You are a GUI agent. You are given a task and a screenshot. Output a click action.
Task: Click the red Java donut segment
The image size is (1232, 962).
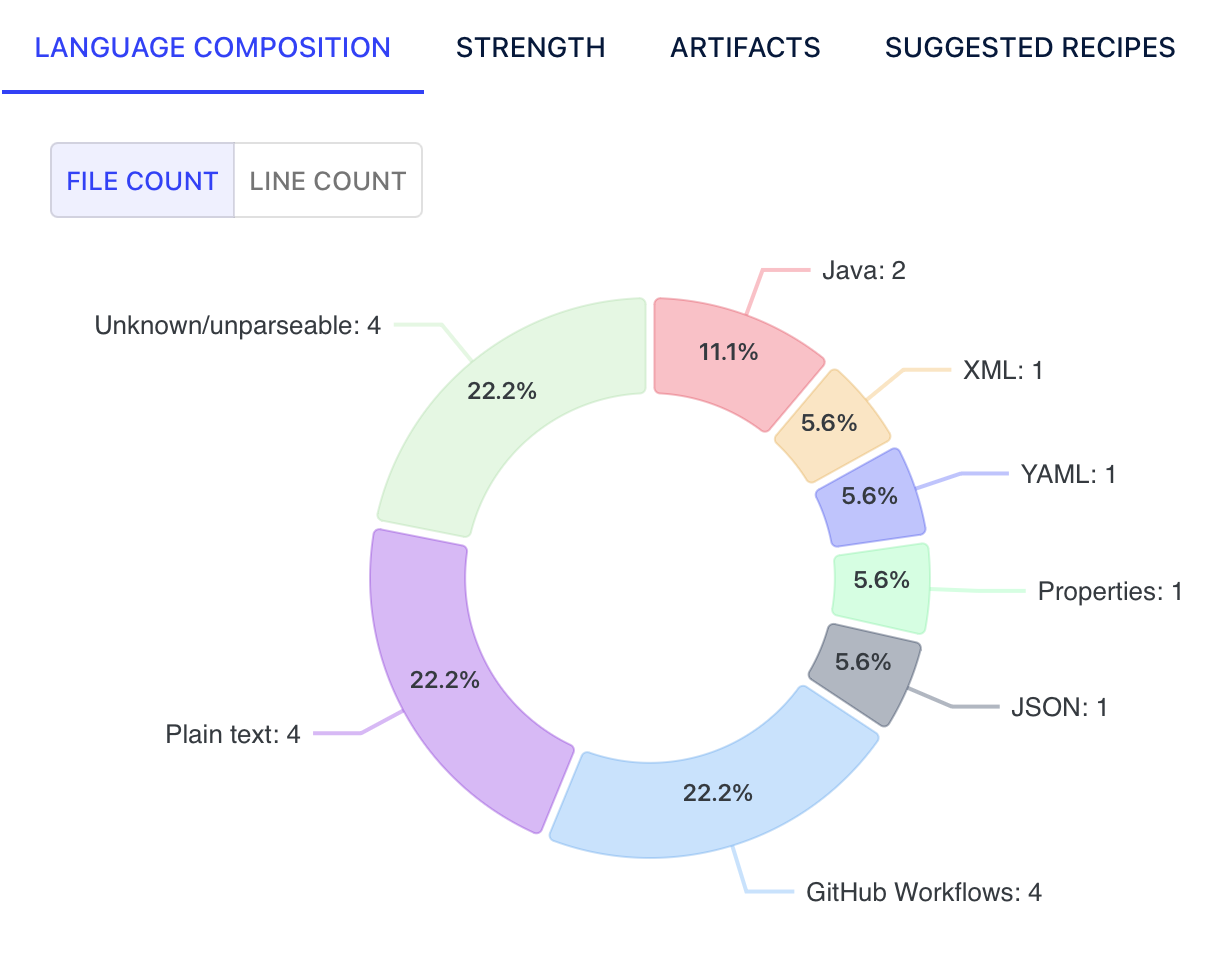pyautogui.click(x=727, y=355)
